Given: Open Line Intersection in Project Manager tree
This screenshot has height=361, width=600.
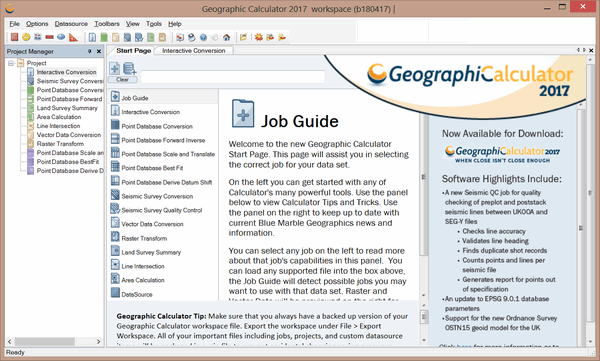Looking at the screenshot, I should [58, 126].
